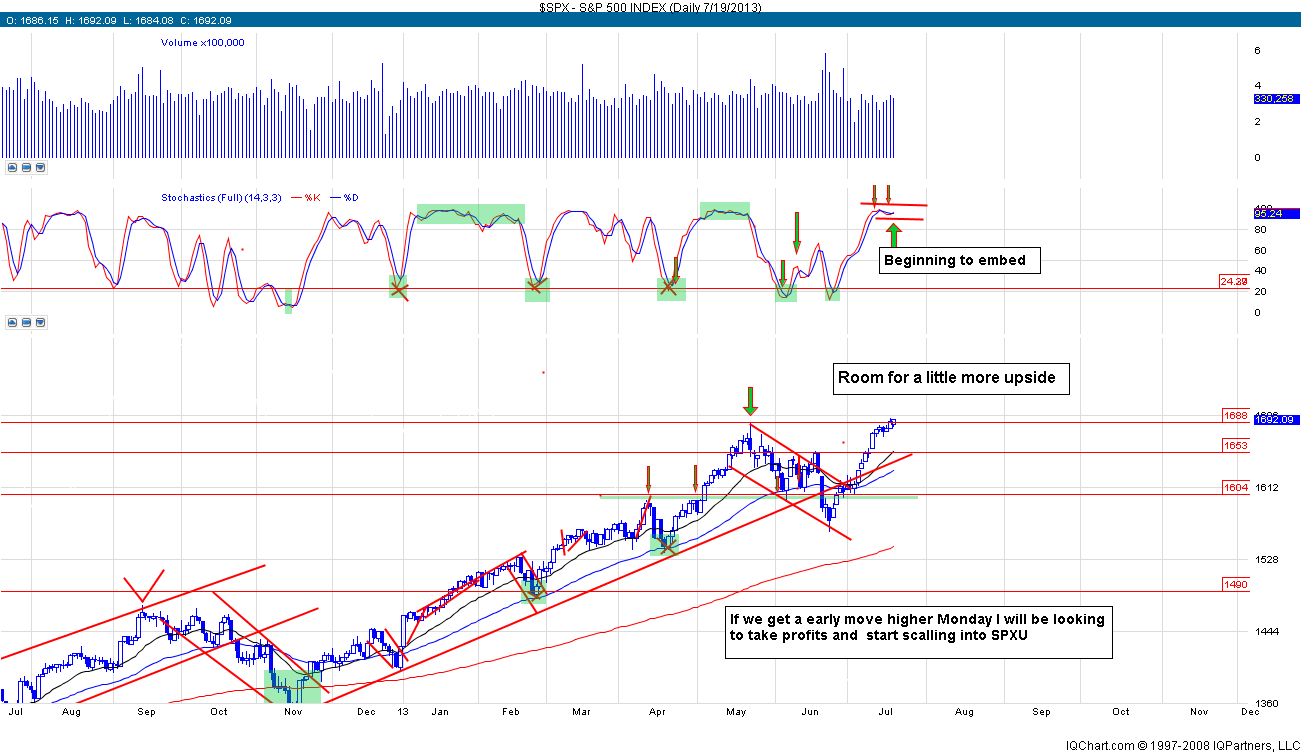1301x752 pixels.
Task: Open the IQChart.com copyright link
Action: point(1181,744)
